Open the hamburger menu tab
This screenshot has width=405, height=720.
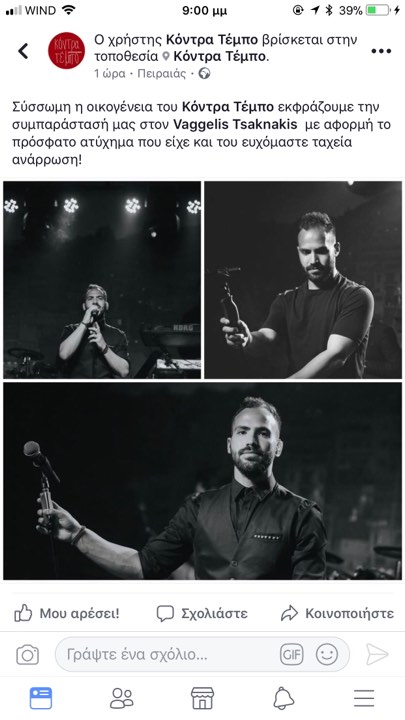tap(364, 698)
